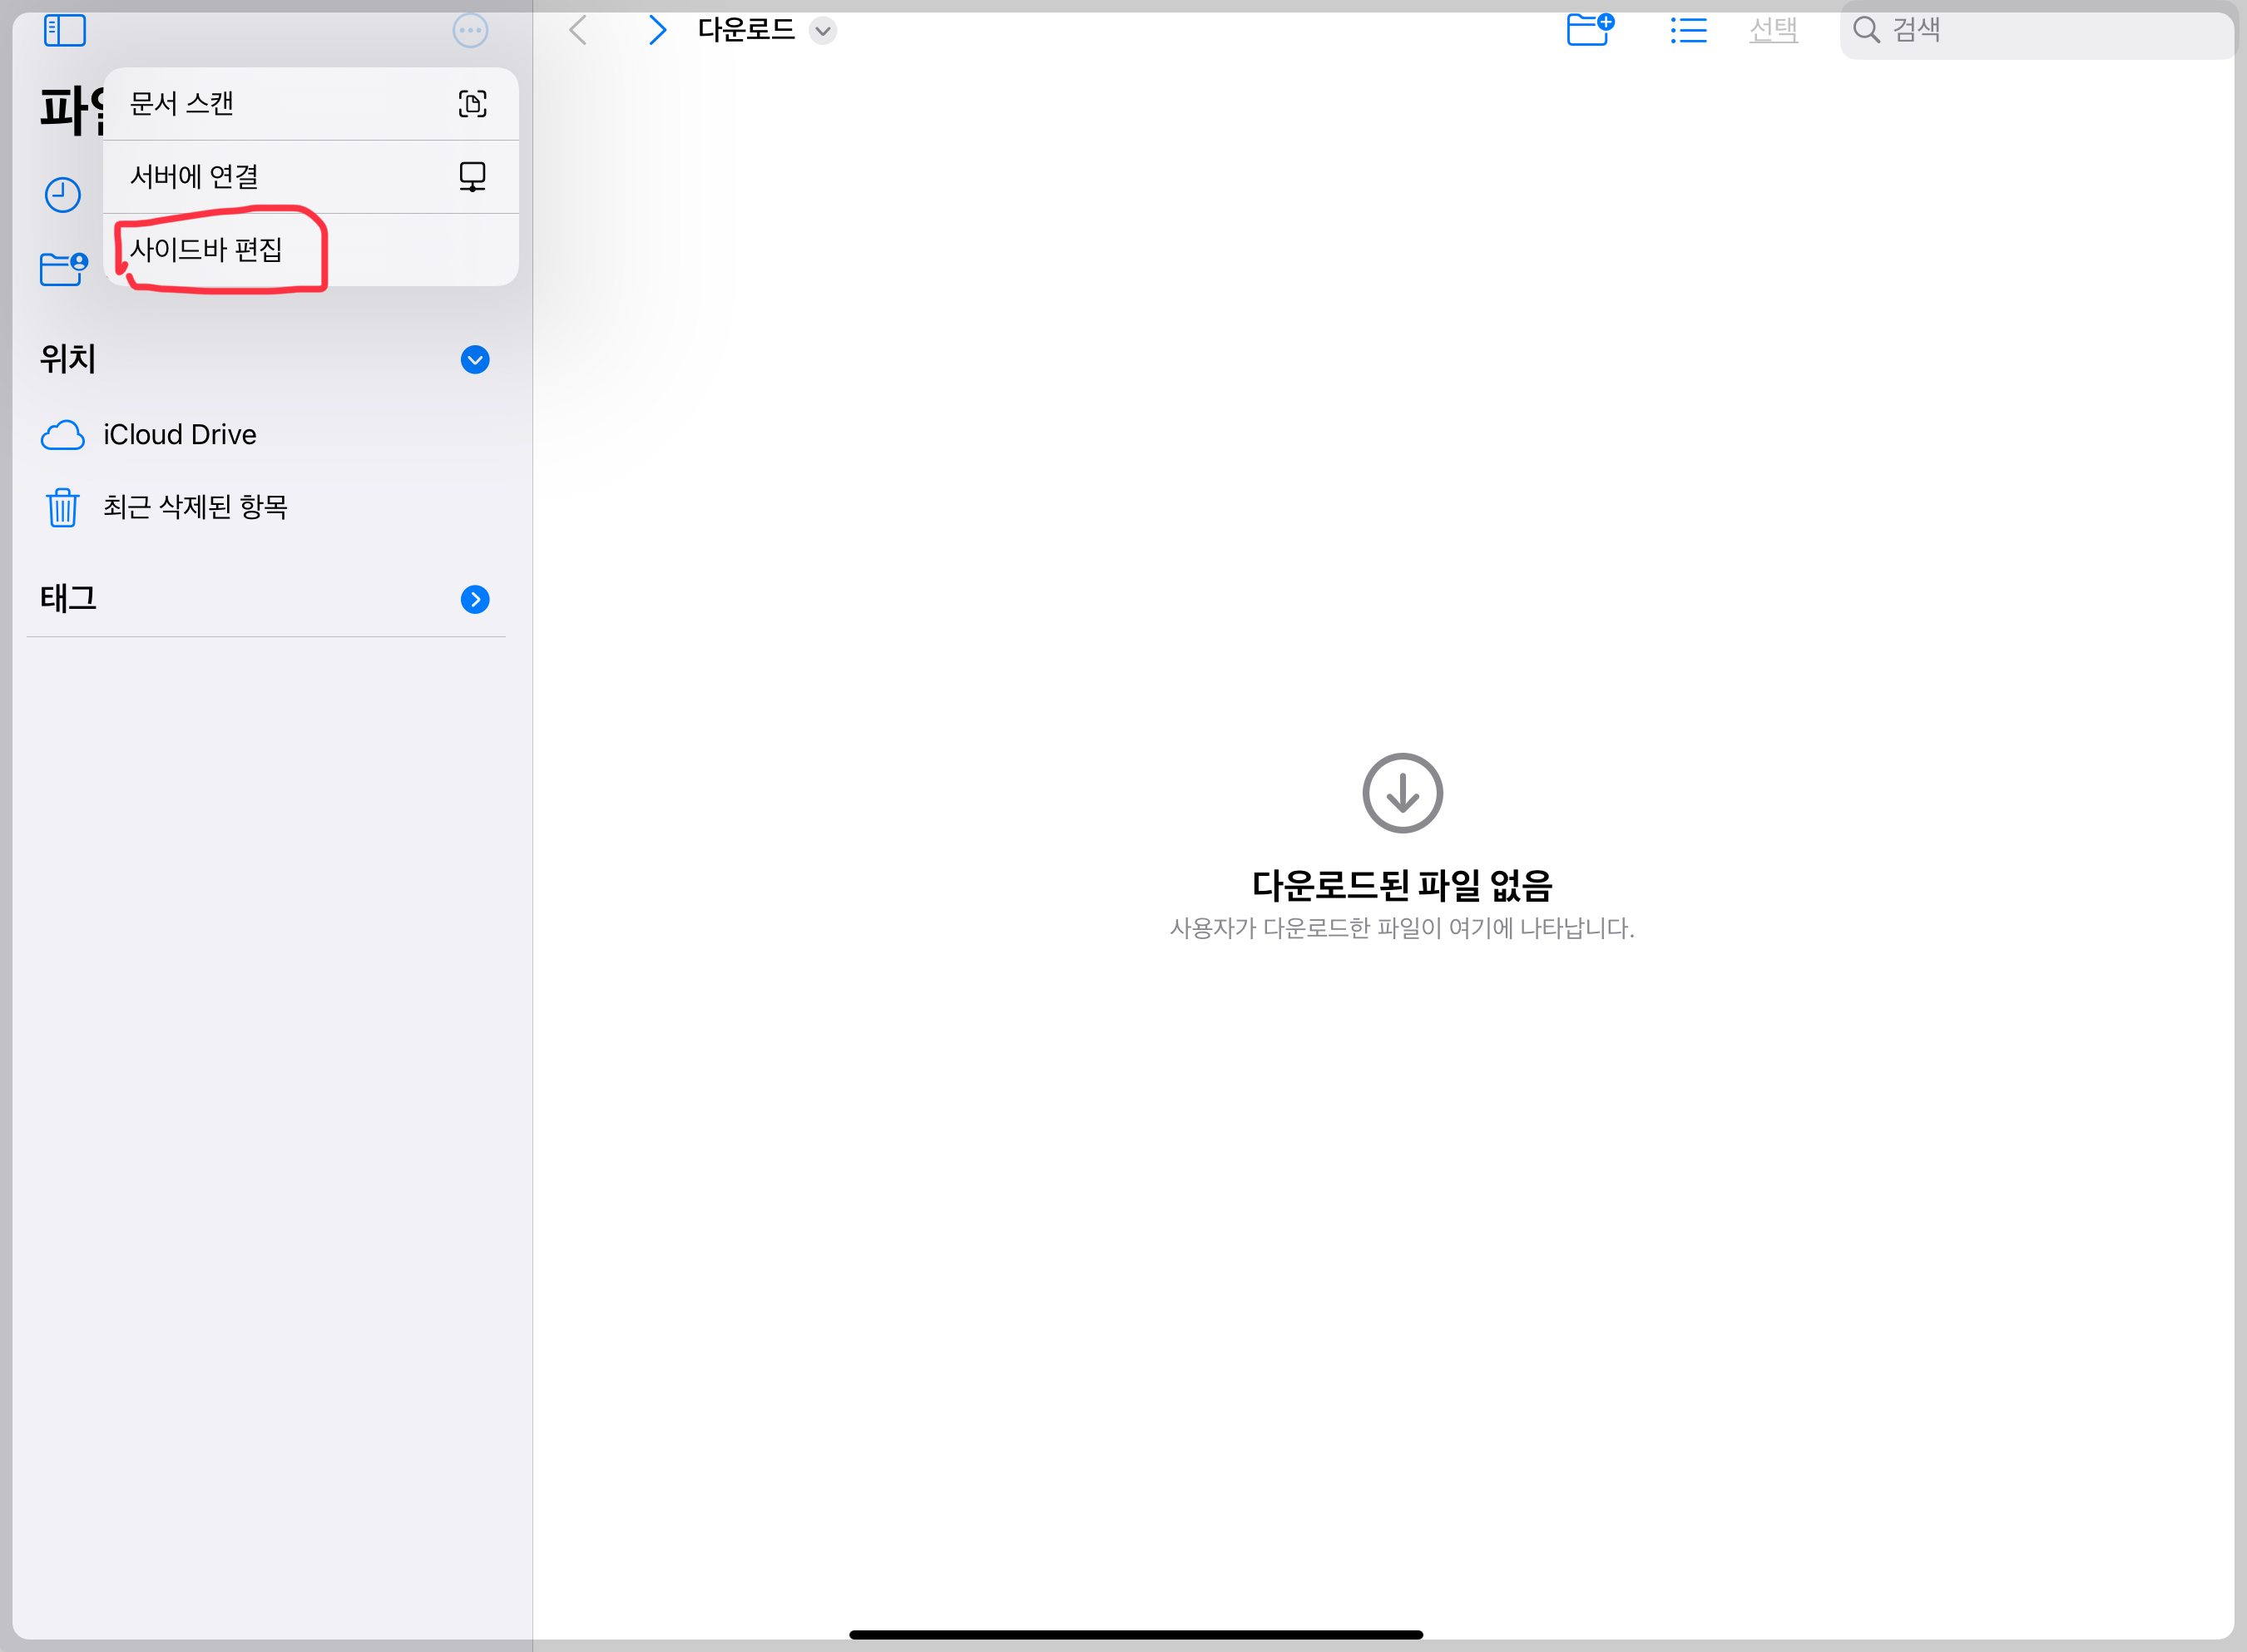Screen dimensions: 2247x1652
Task: Go back with the left arrow
Action: coord(578,30)
